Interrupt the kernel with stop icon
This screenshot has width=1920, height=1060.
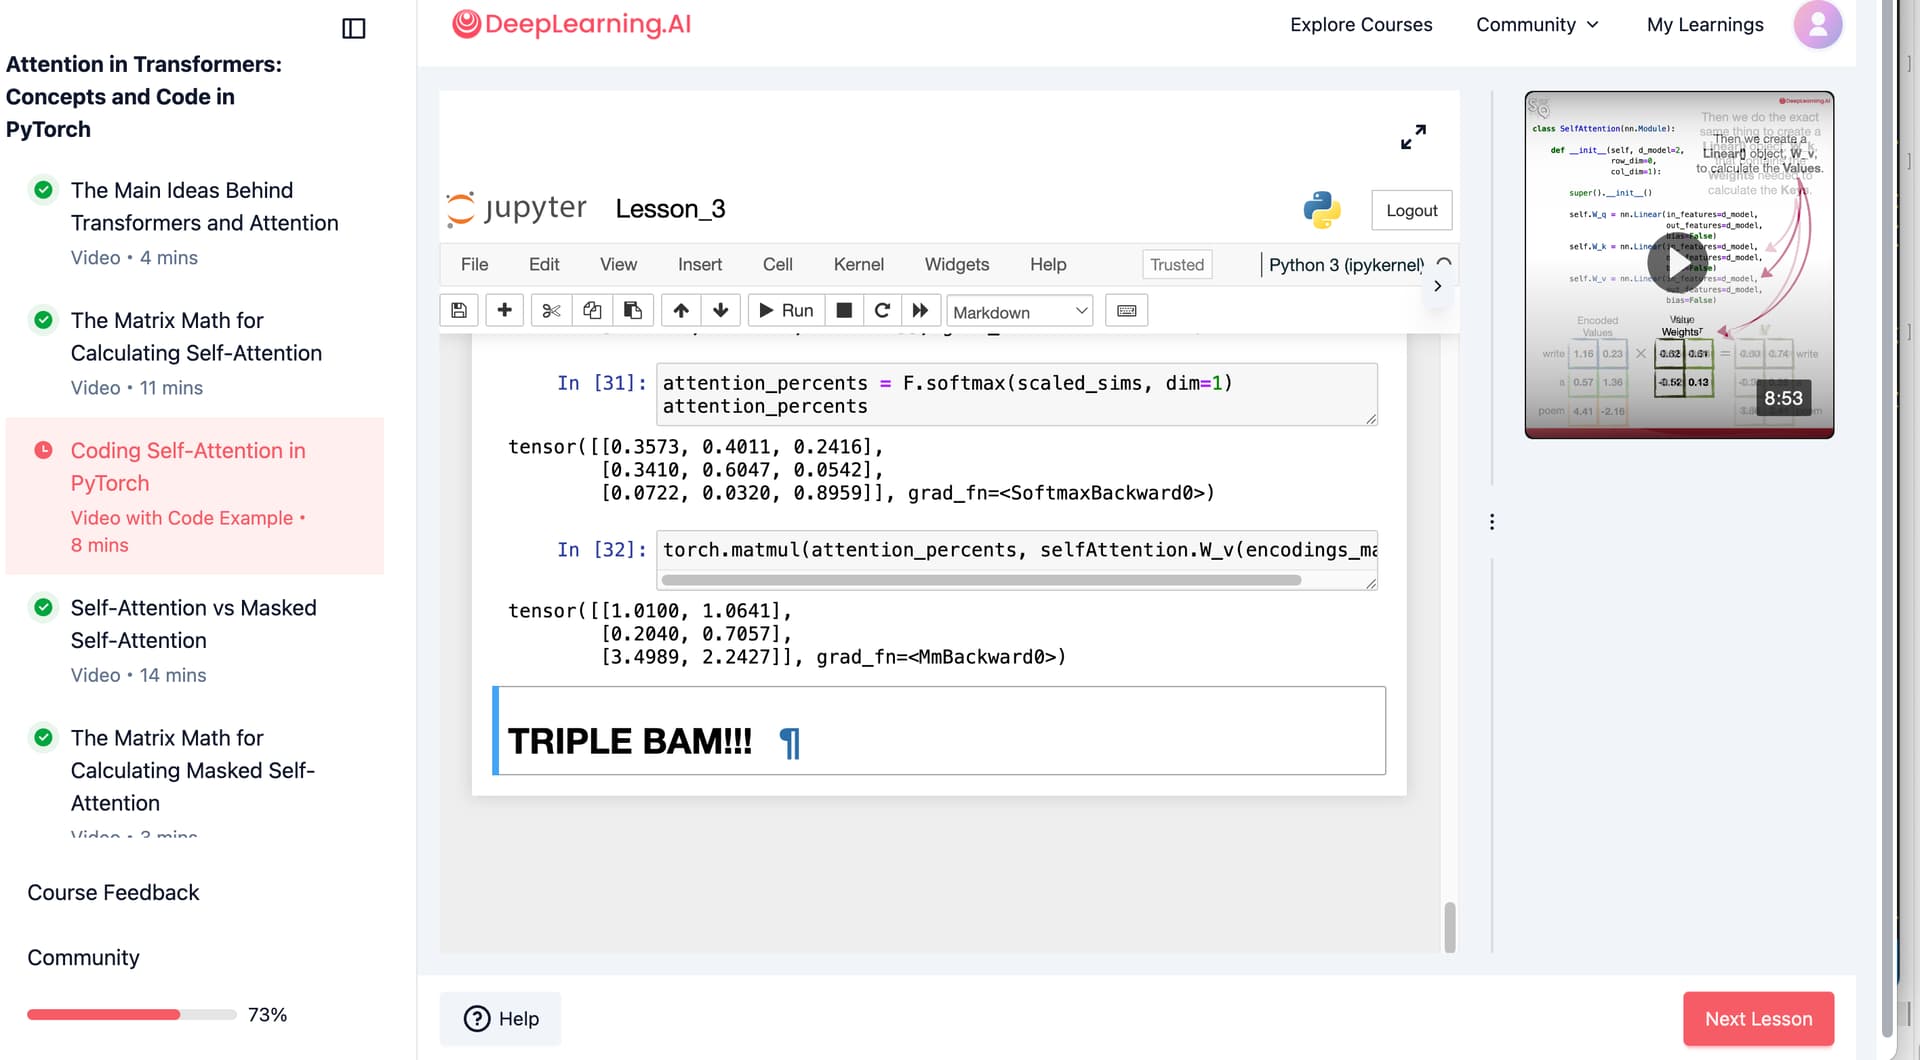coord(844,310)
